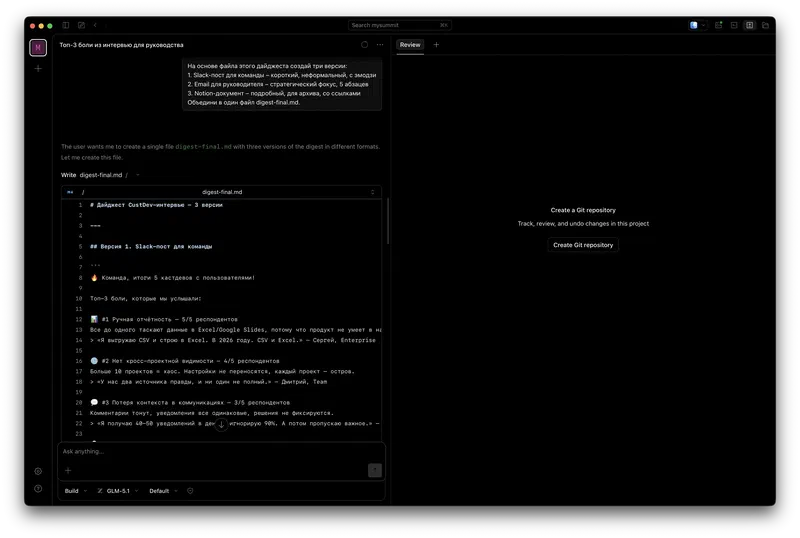The height and width of the screenshot is (538, 800).
Task: Click line "#1 Ручная отчётность"
Action: [164, 320]
